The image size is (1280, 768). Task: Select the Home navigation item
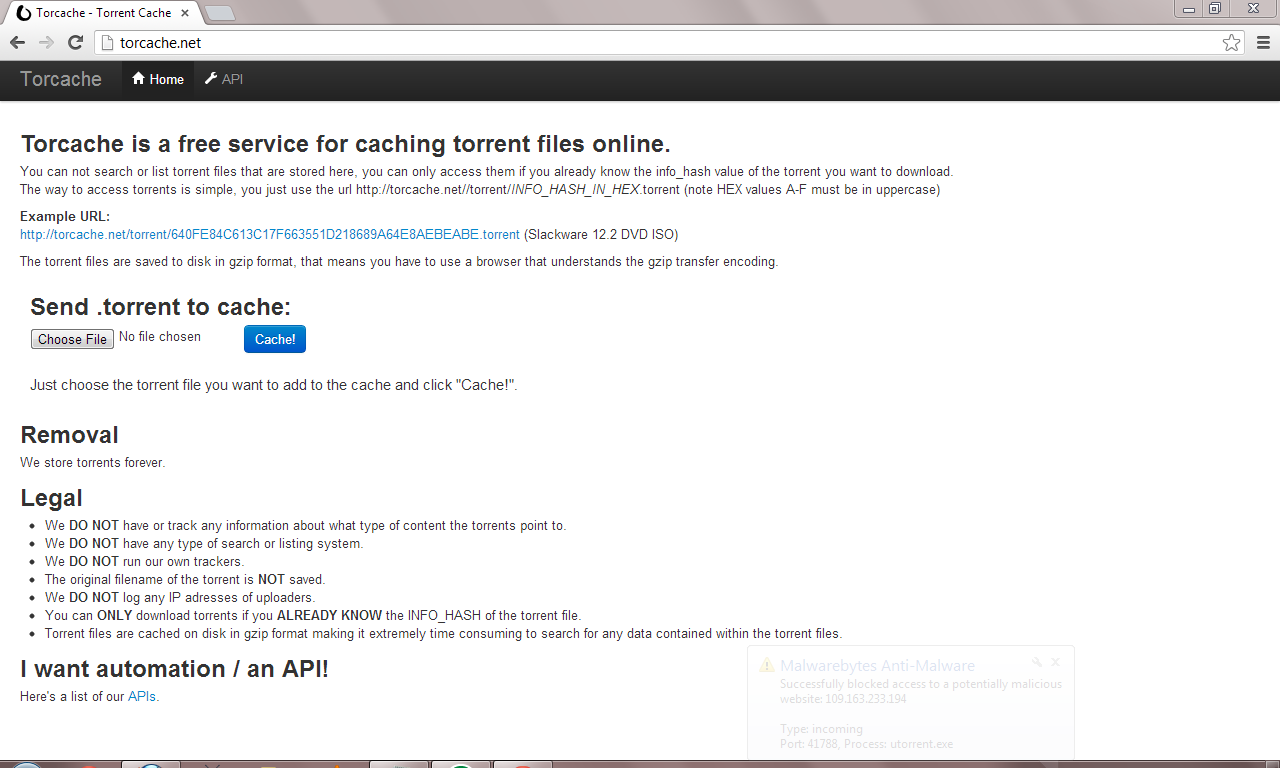click(158, 80)
